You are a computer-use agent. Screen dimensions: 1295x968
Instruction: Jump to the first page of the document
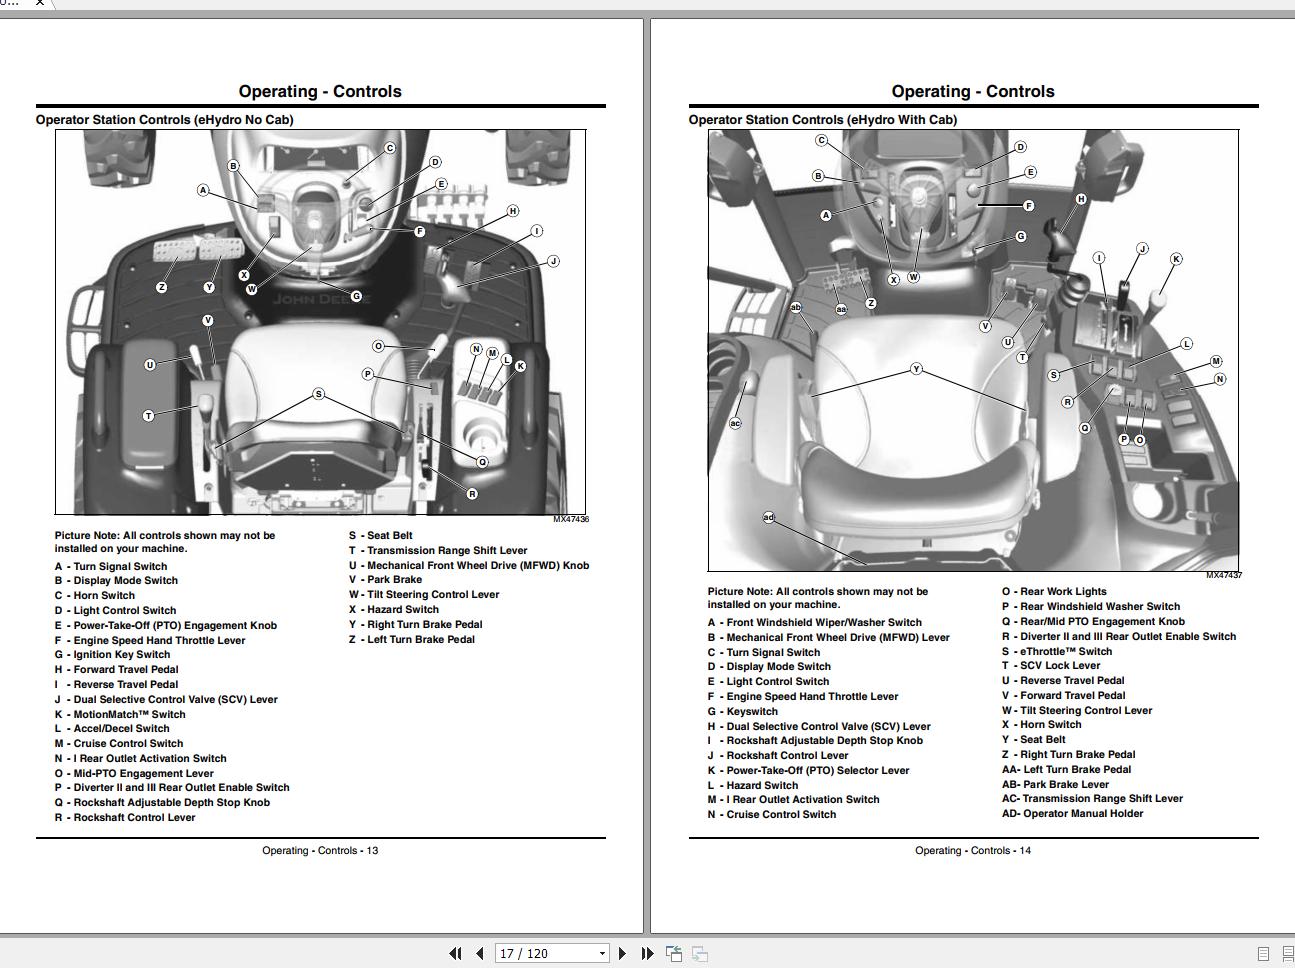(456, 954)
